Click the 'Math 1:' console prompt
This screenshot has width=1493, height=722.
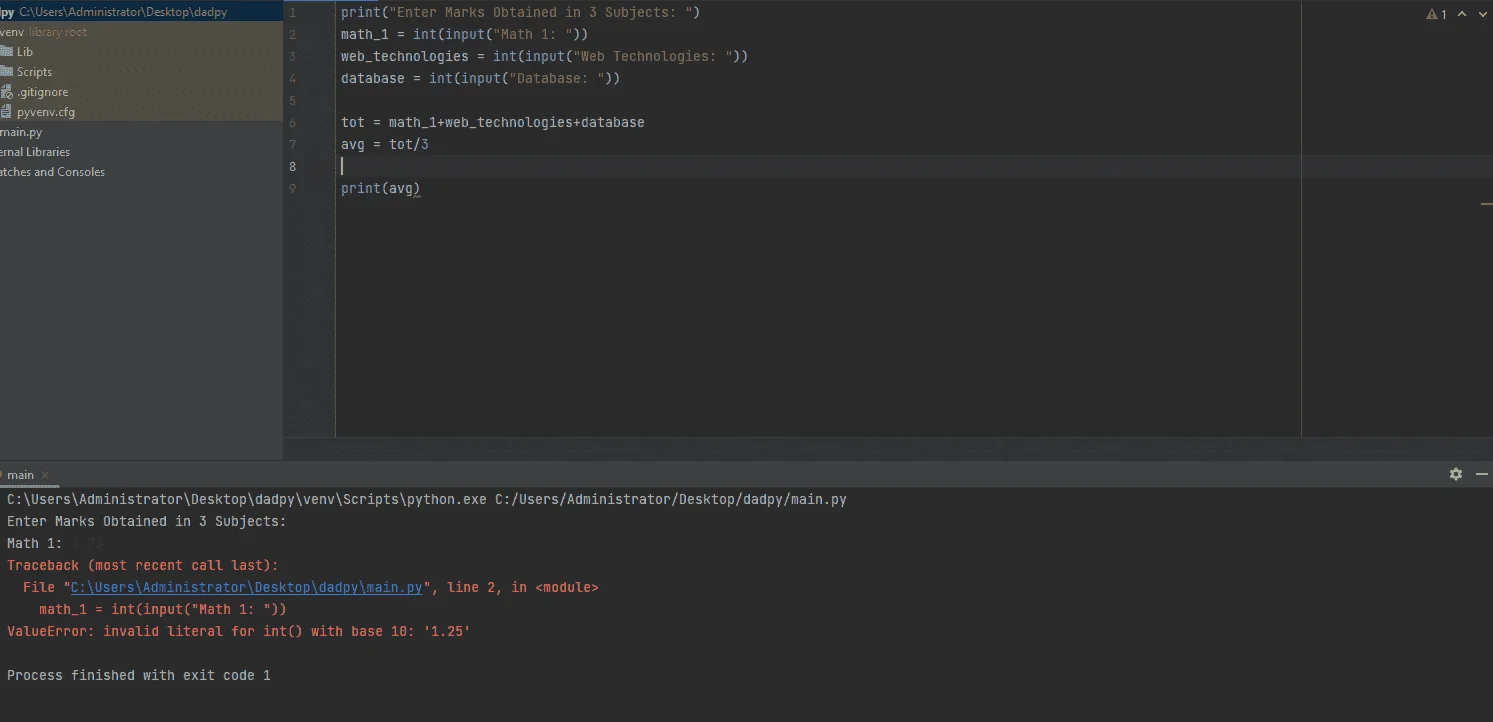pos(35,543)
